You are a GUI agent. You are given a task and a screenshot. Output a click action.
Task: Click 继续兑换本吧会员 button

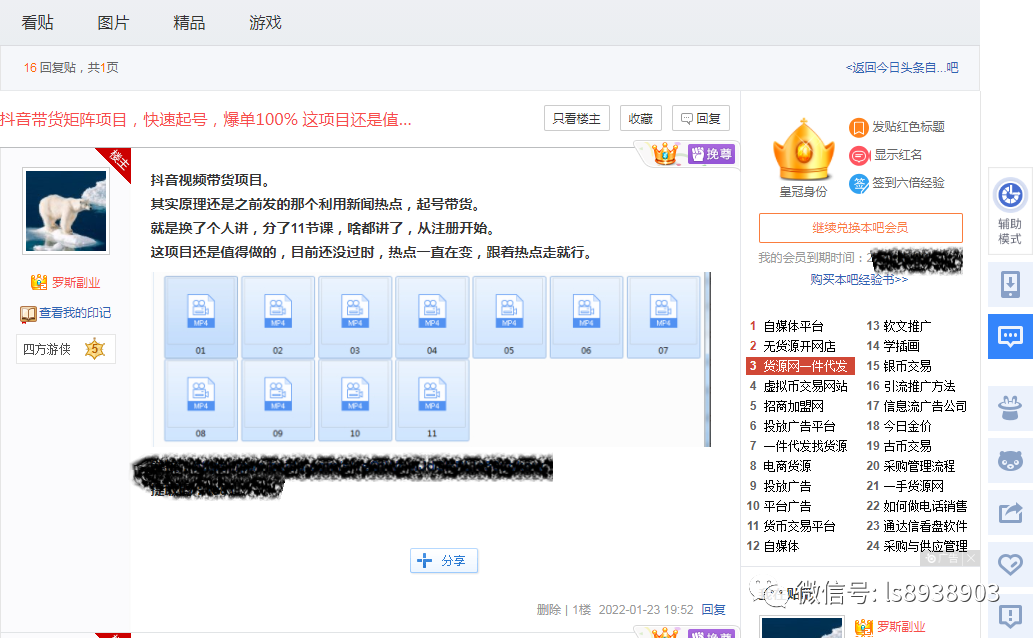click(x=860, y=228)
